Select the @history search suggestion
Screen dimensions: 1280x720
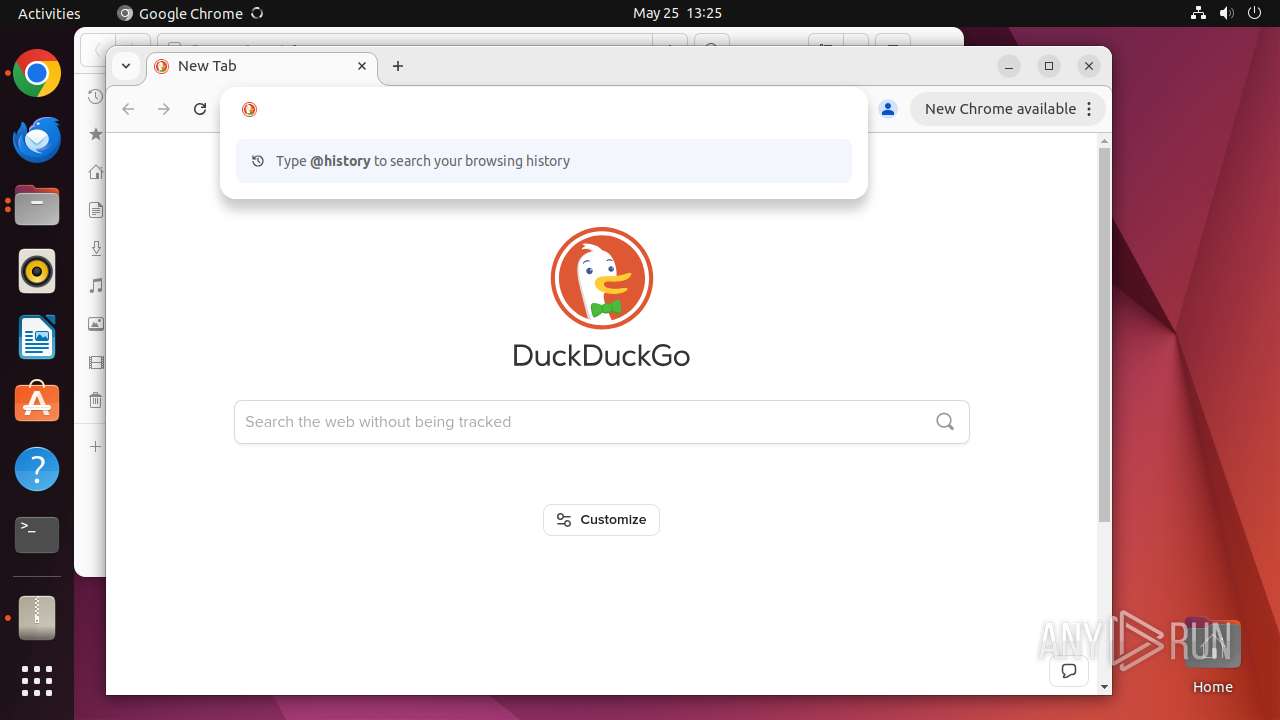click(x=544, y=161)
